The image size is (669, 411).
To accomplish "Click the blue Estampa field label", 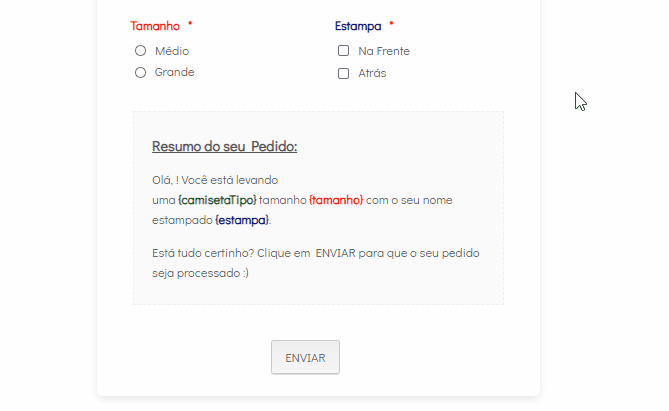I will tap(358, 26).
